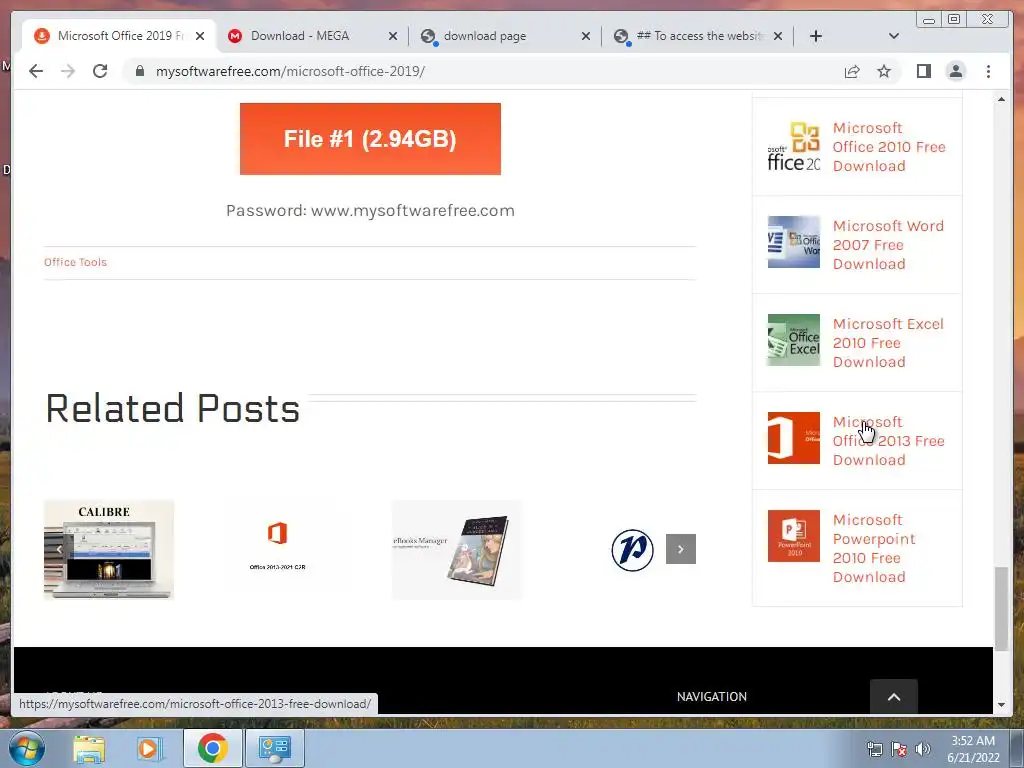Expand the tab search dropdown
Image resolution: width=1024 pixels, height=768 pixels.
click(894, 36)
